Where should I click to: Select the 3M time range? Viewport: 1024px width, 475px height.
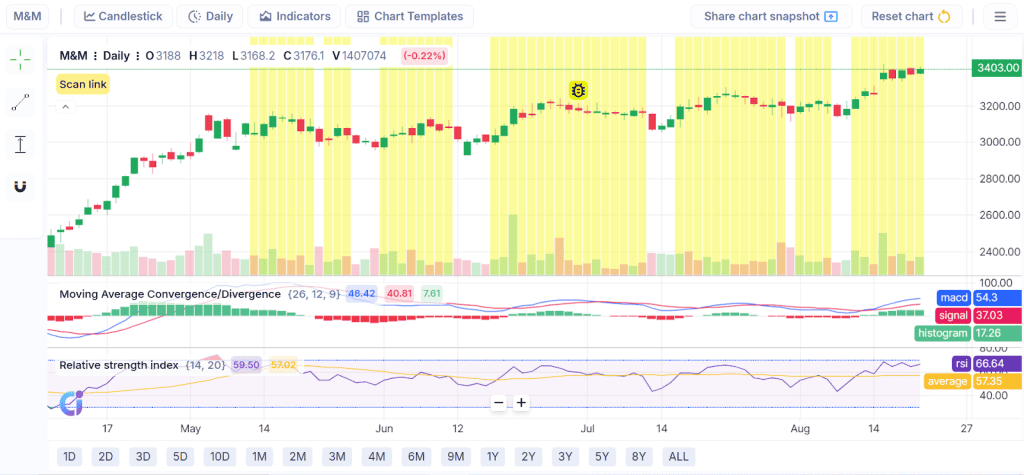click(337, 456)
